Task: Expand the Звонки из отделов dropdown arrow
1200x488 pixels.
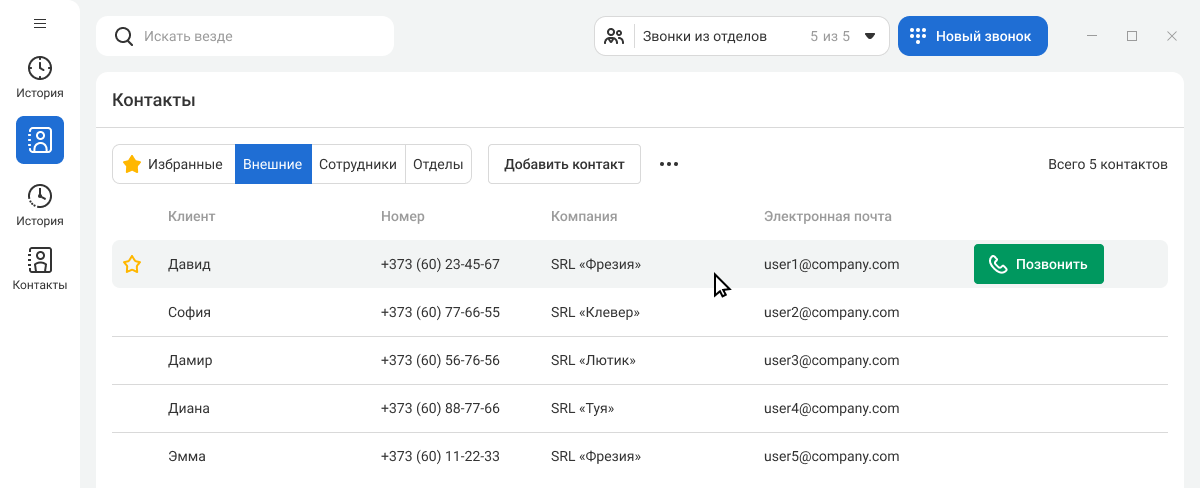Action: pyautogui.click(x=870, y=36)
